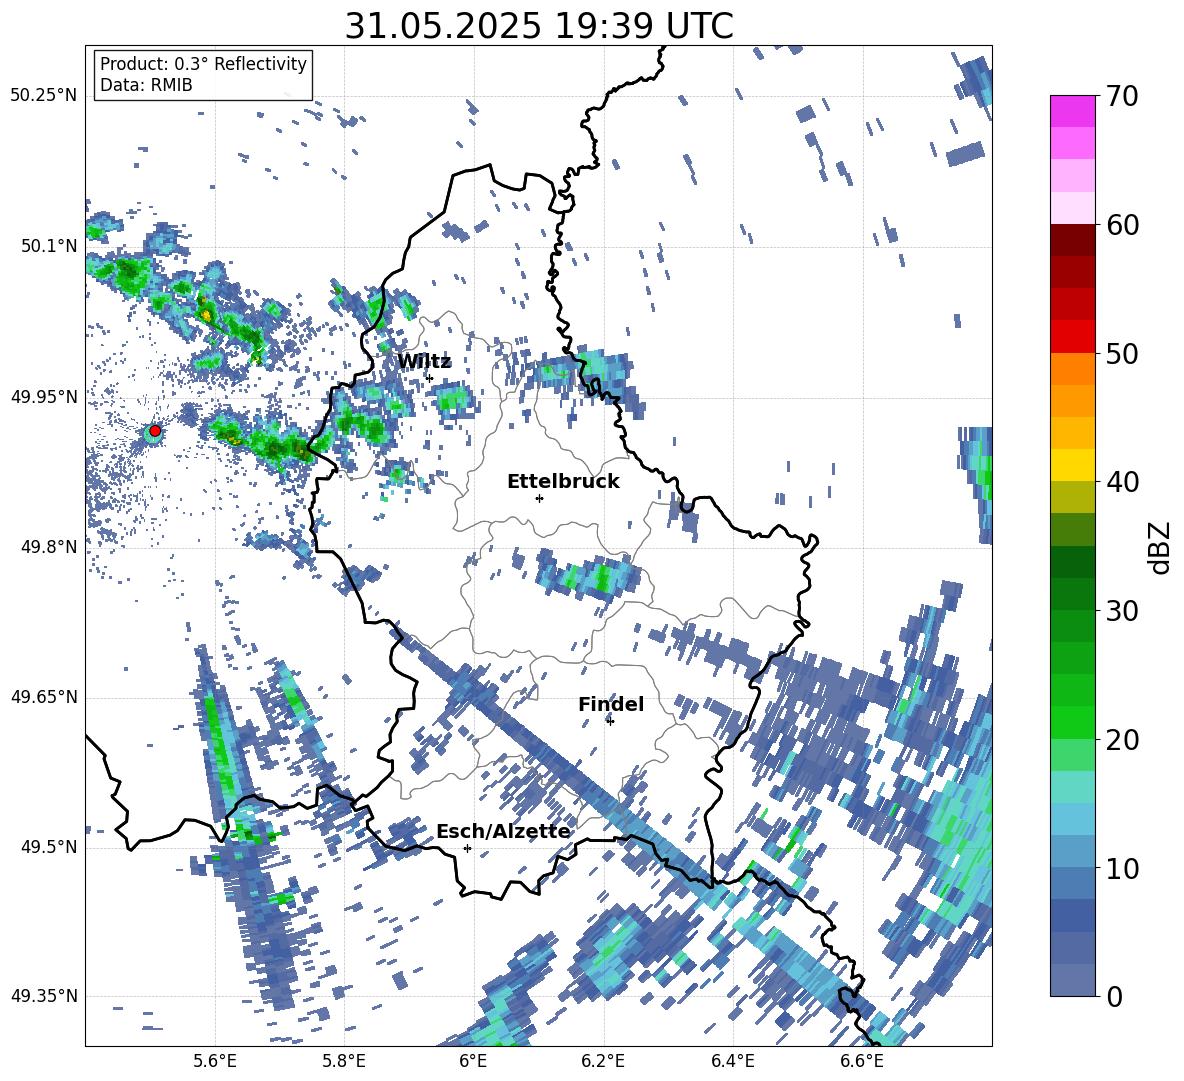Click the colorbar tick label 0

1114,996
